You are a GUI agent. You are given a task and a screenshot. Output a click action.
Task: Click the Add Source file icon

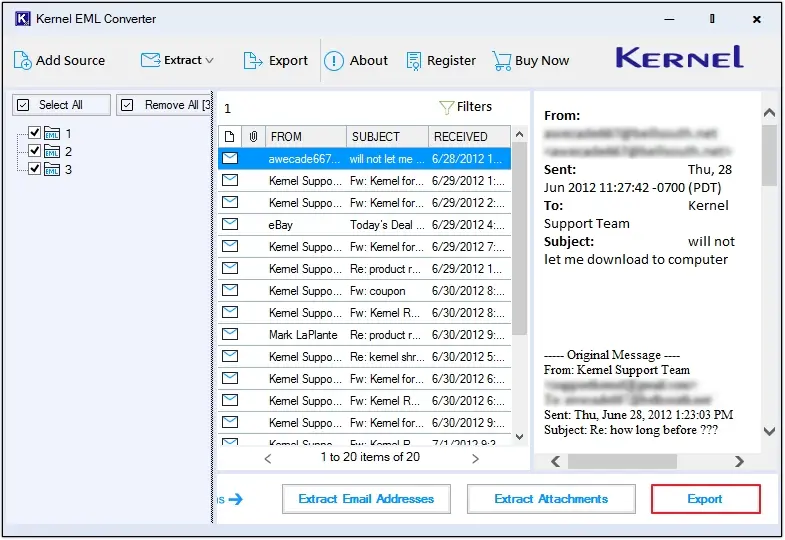click(23, 61)
